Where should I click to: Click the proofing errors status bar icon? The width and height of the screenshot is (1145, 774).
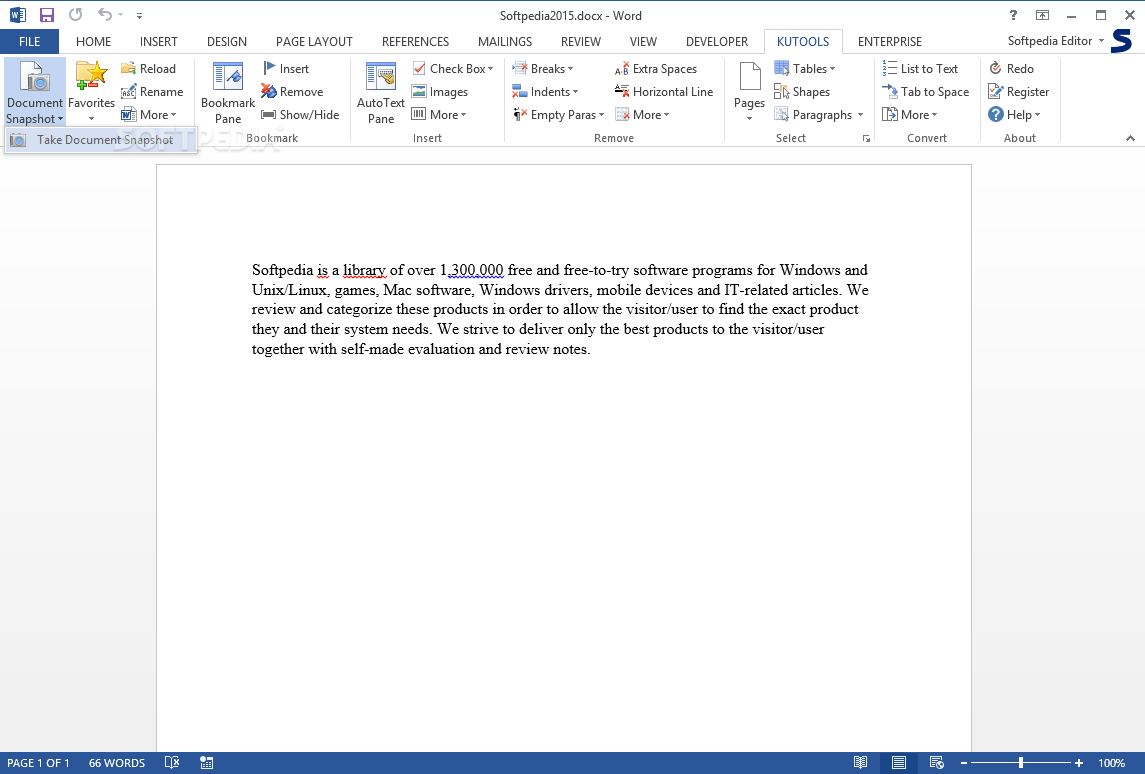(172, 762)
